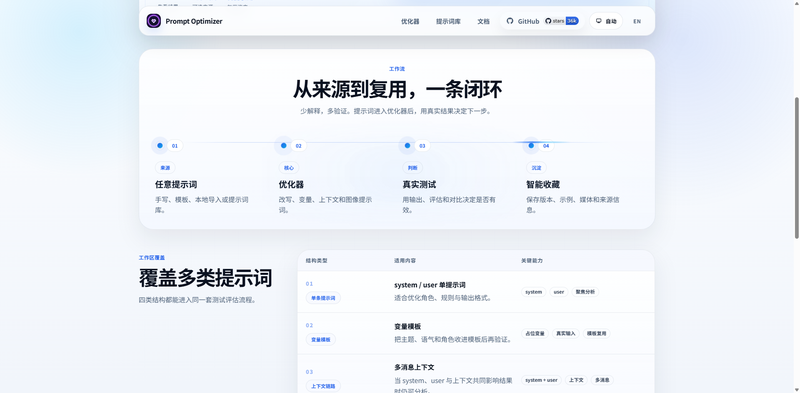Click the 覆盖多类提示词 heading
Image resolution: width=800 pixels, height=393 pixels.
(x=205, y=278)
